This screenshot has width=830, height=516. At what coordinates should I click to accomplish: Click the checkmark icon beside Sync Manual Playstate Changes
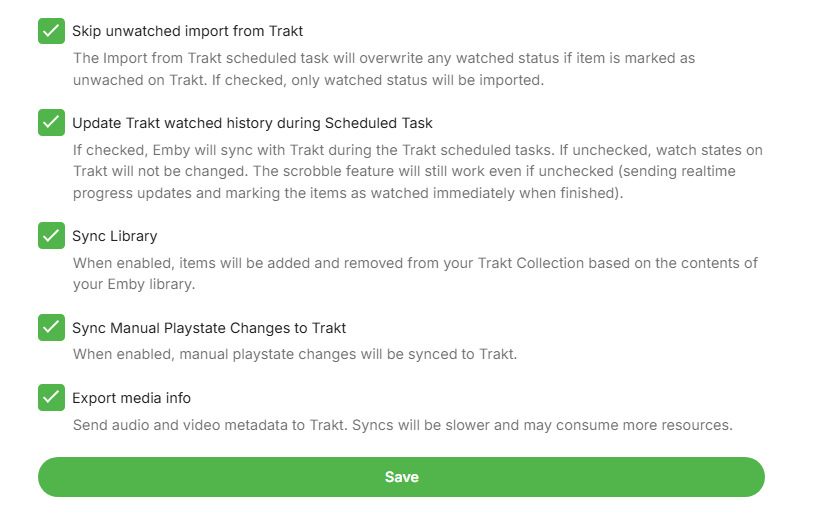(51, 327)
